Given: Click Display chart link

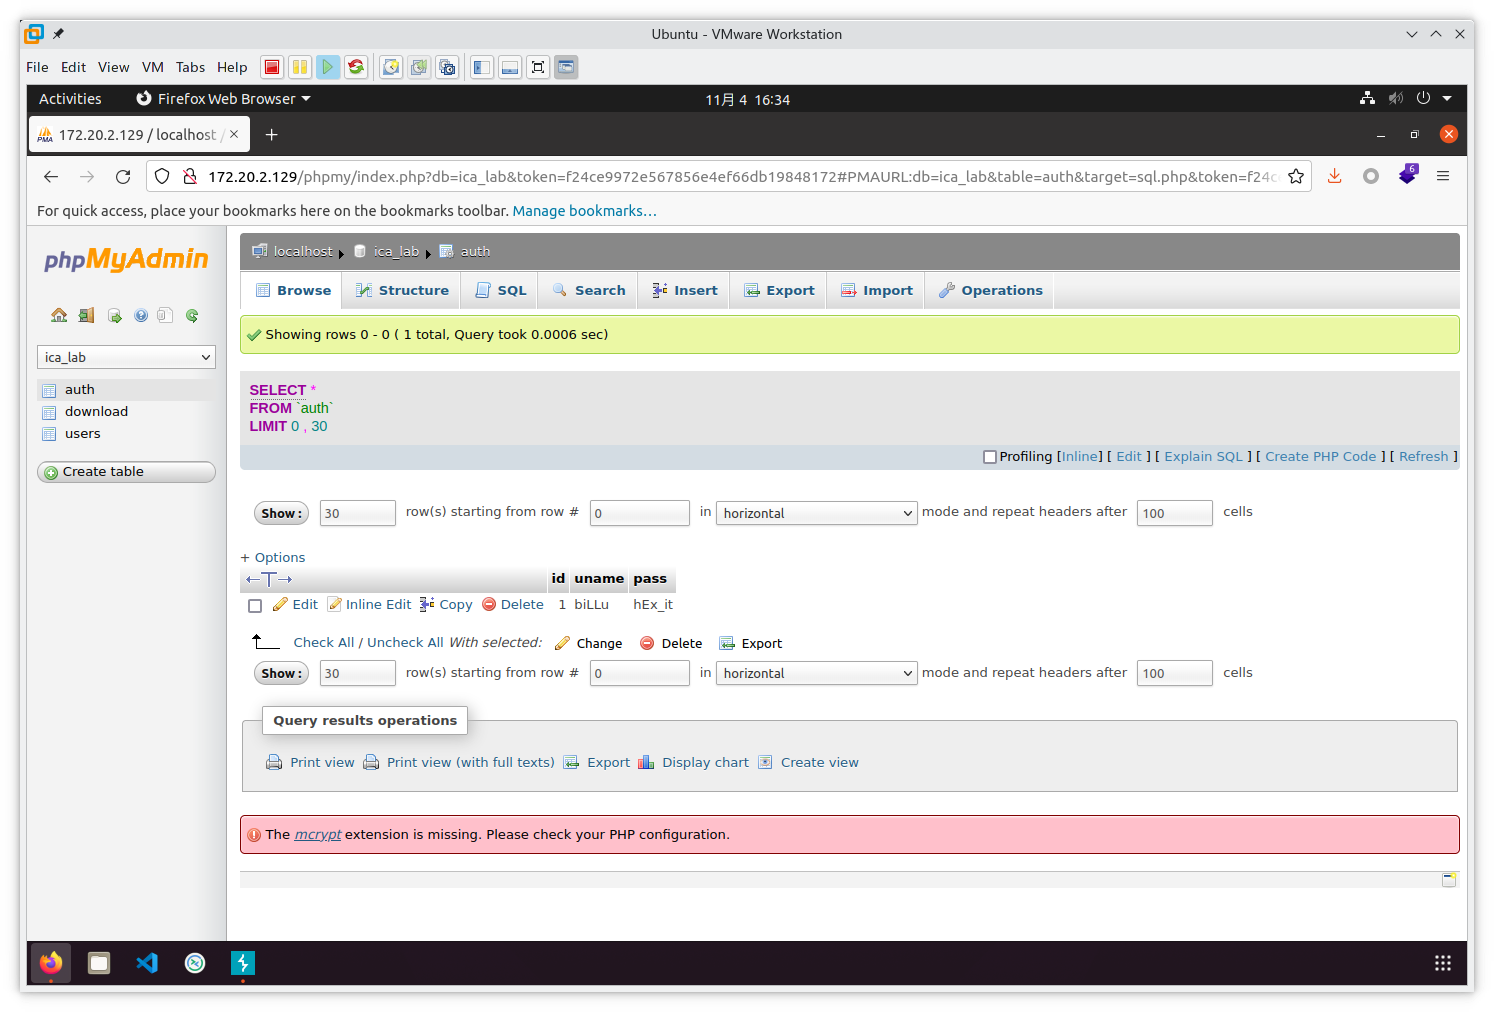Looking at the screenshot, I should [705, 762].
